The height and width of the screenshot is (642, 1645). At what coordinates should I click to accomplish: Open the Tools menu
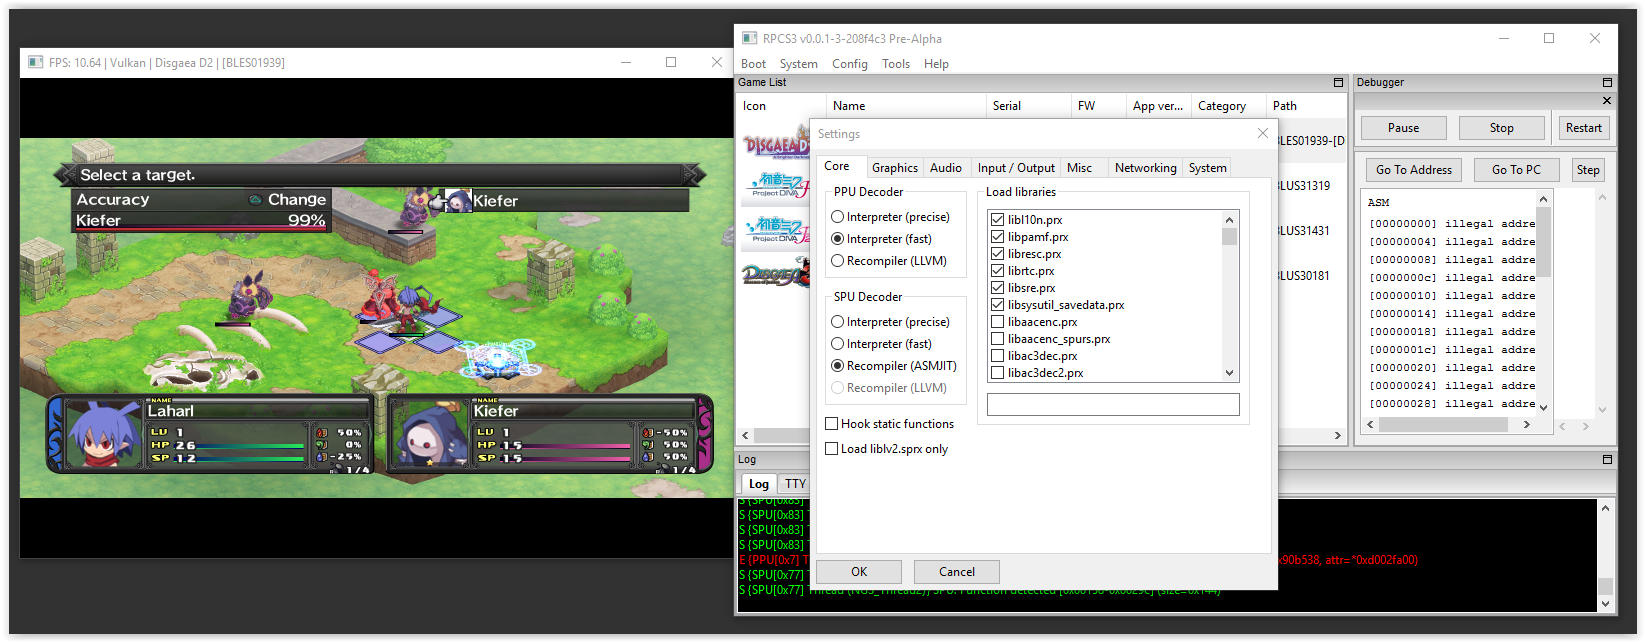[x=896, y=64]
